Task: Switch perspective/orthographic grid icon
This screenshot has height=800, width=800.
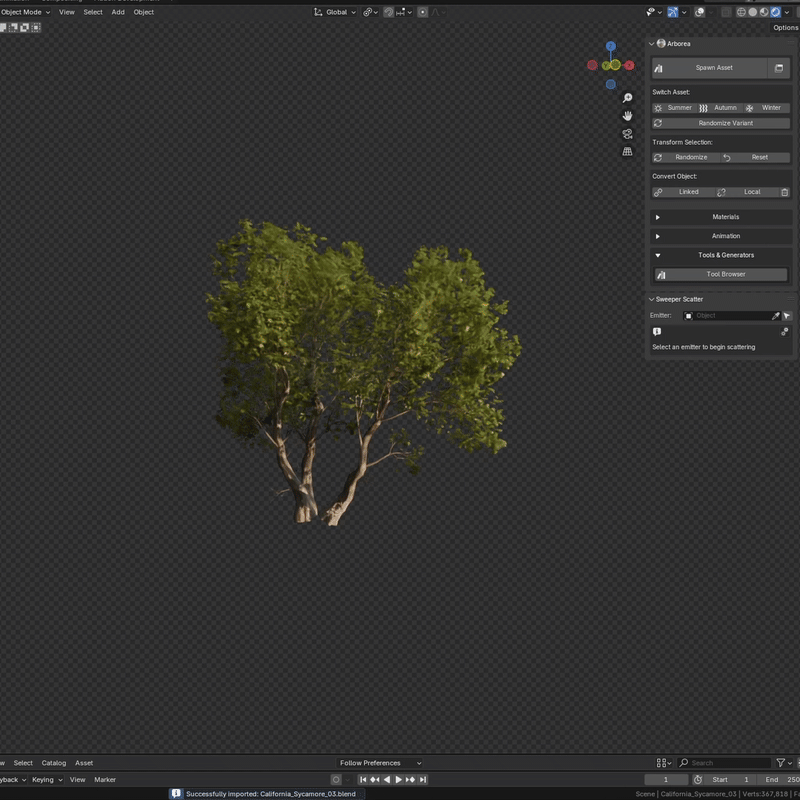Action: click(x=628, y=152)
